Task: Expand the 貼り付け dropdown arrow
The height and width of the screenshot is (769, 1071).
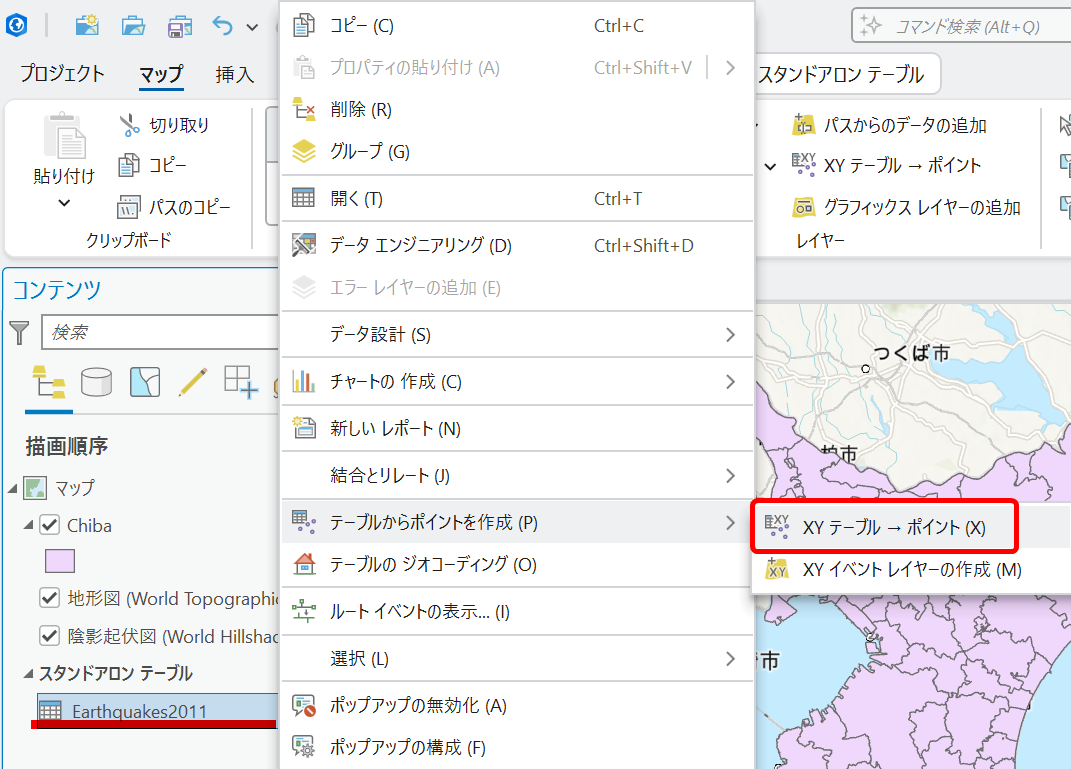Action: 64,203
